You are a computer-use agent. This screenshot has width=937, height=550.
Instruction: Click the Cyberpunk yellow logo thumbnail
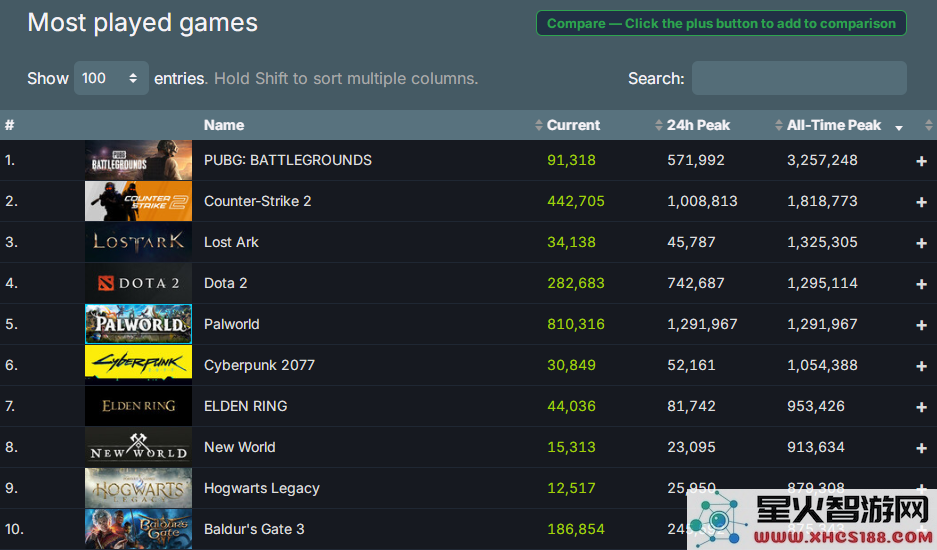point(138,365)
